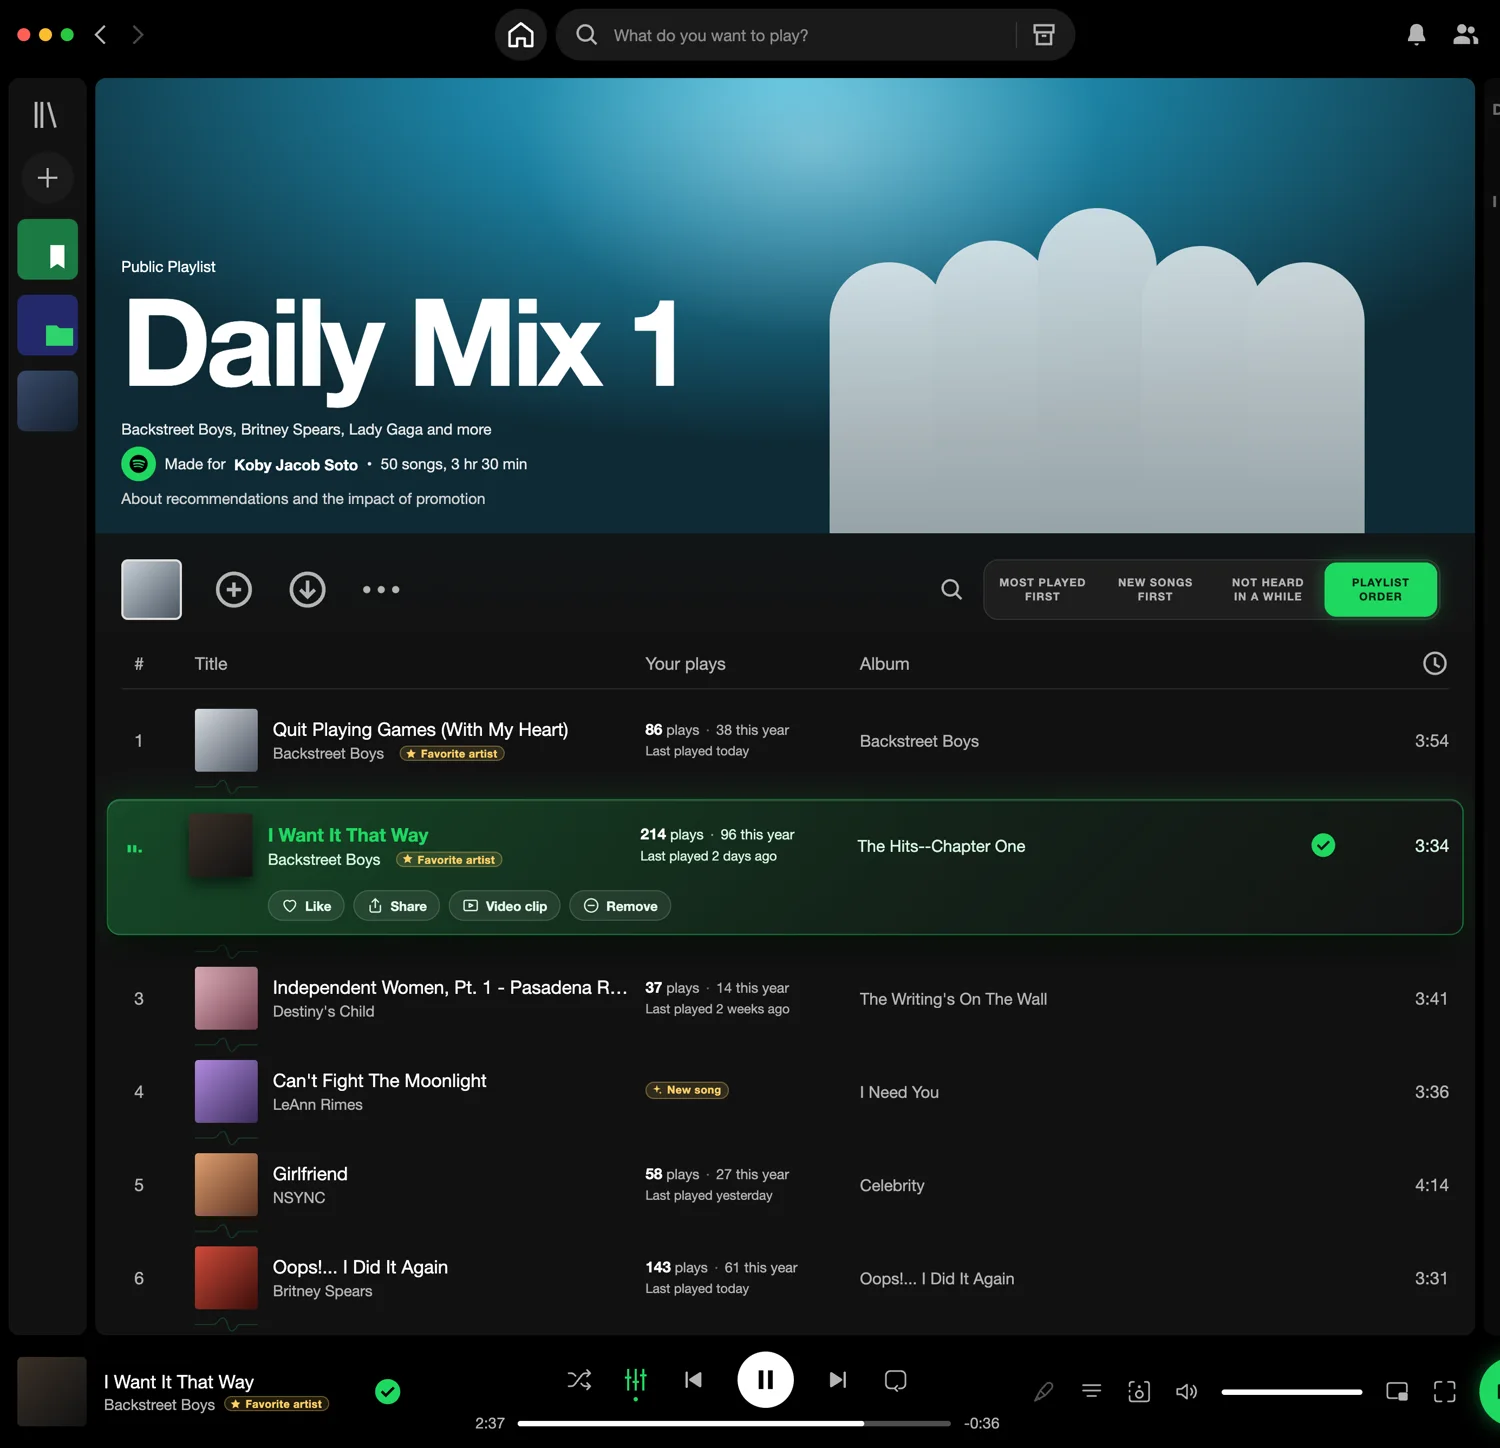Image resolution: width=1500 pixels, height=1448 pixels.
Task: Search within the playlist
Action: [x=952, y=590]
